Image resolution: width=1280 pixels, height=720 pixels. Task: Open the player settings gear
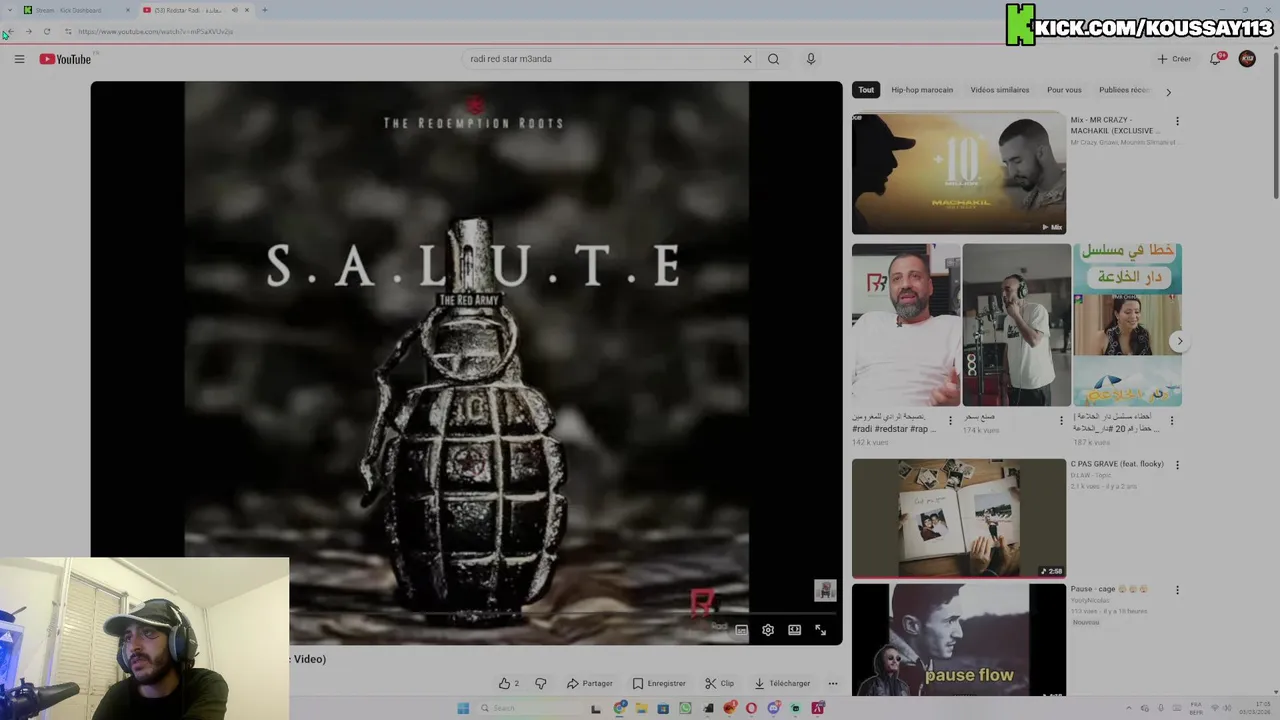(x=768, y=630)
